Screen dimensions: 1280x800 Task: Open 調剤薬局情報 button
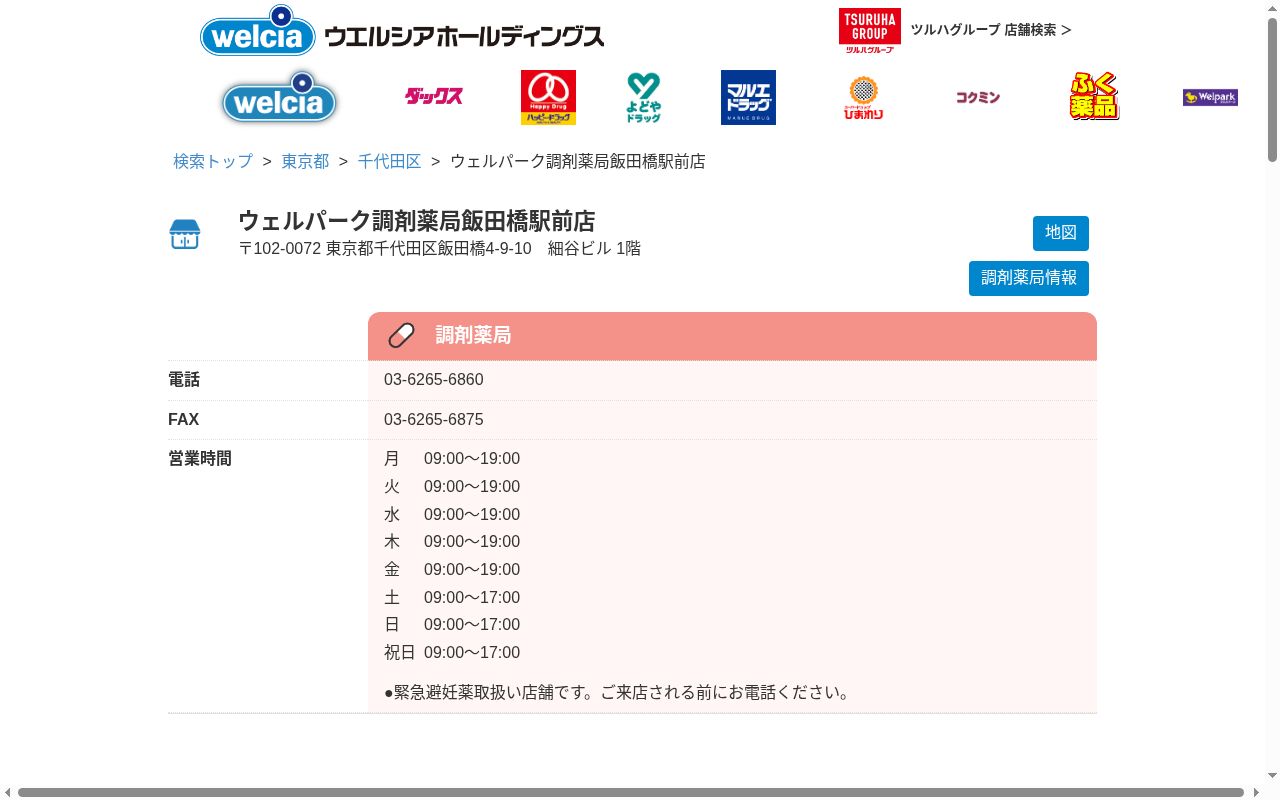[1029, 278]
